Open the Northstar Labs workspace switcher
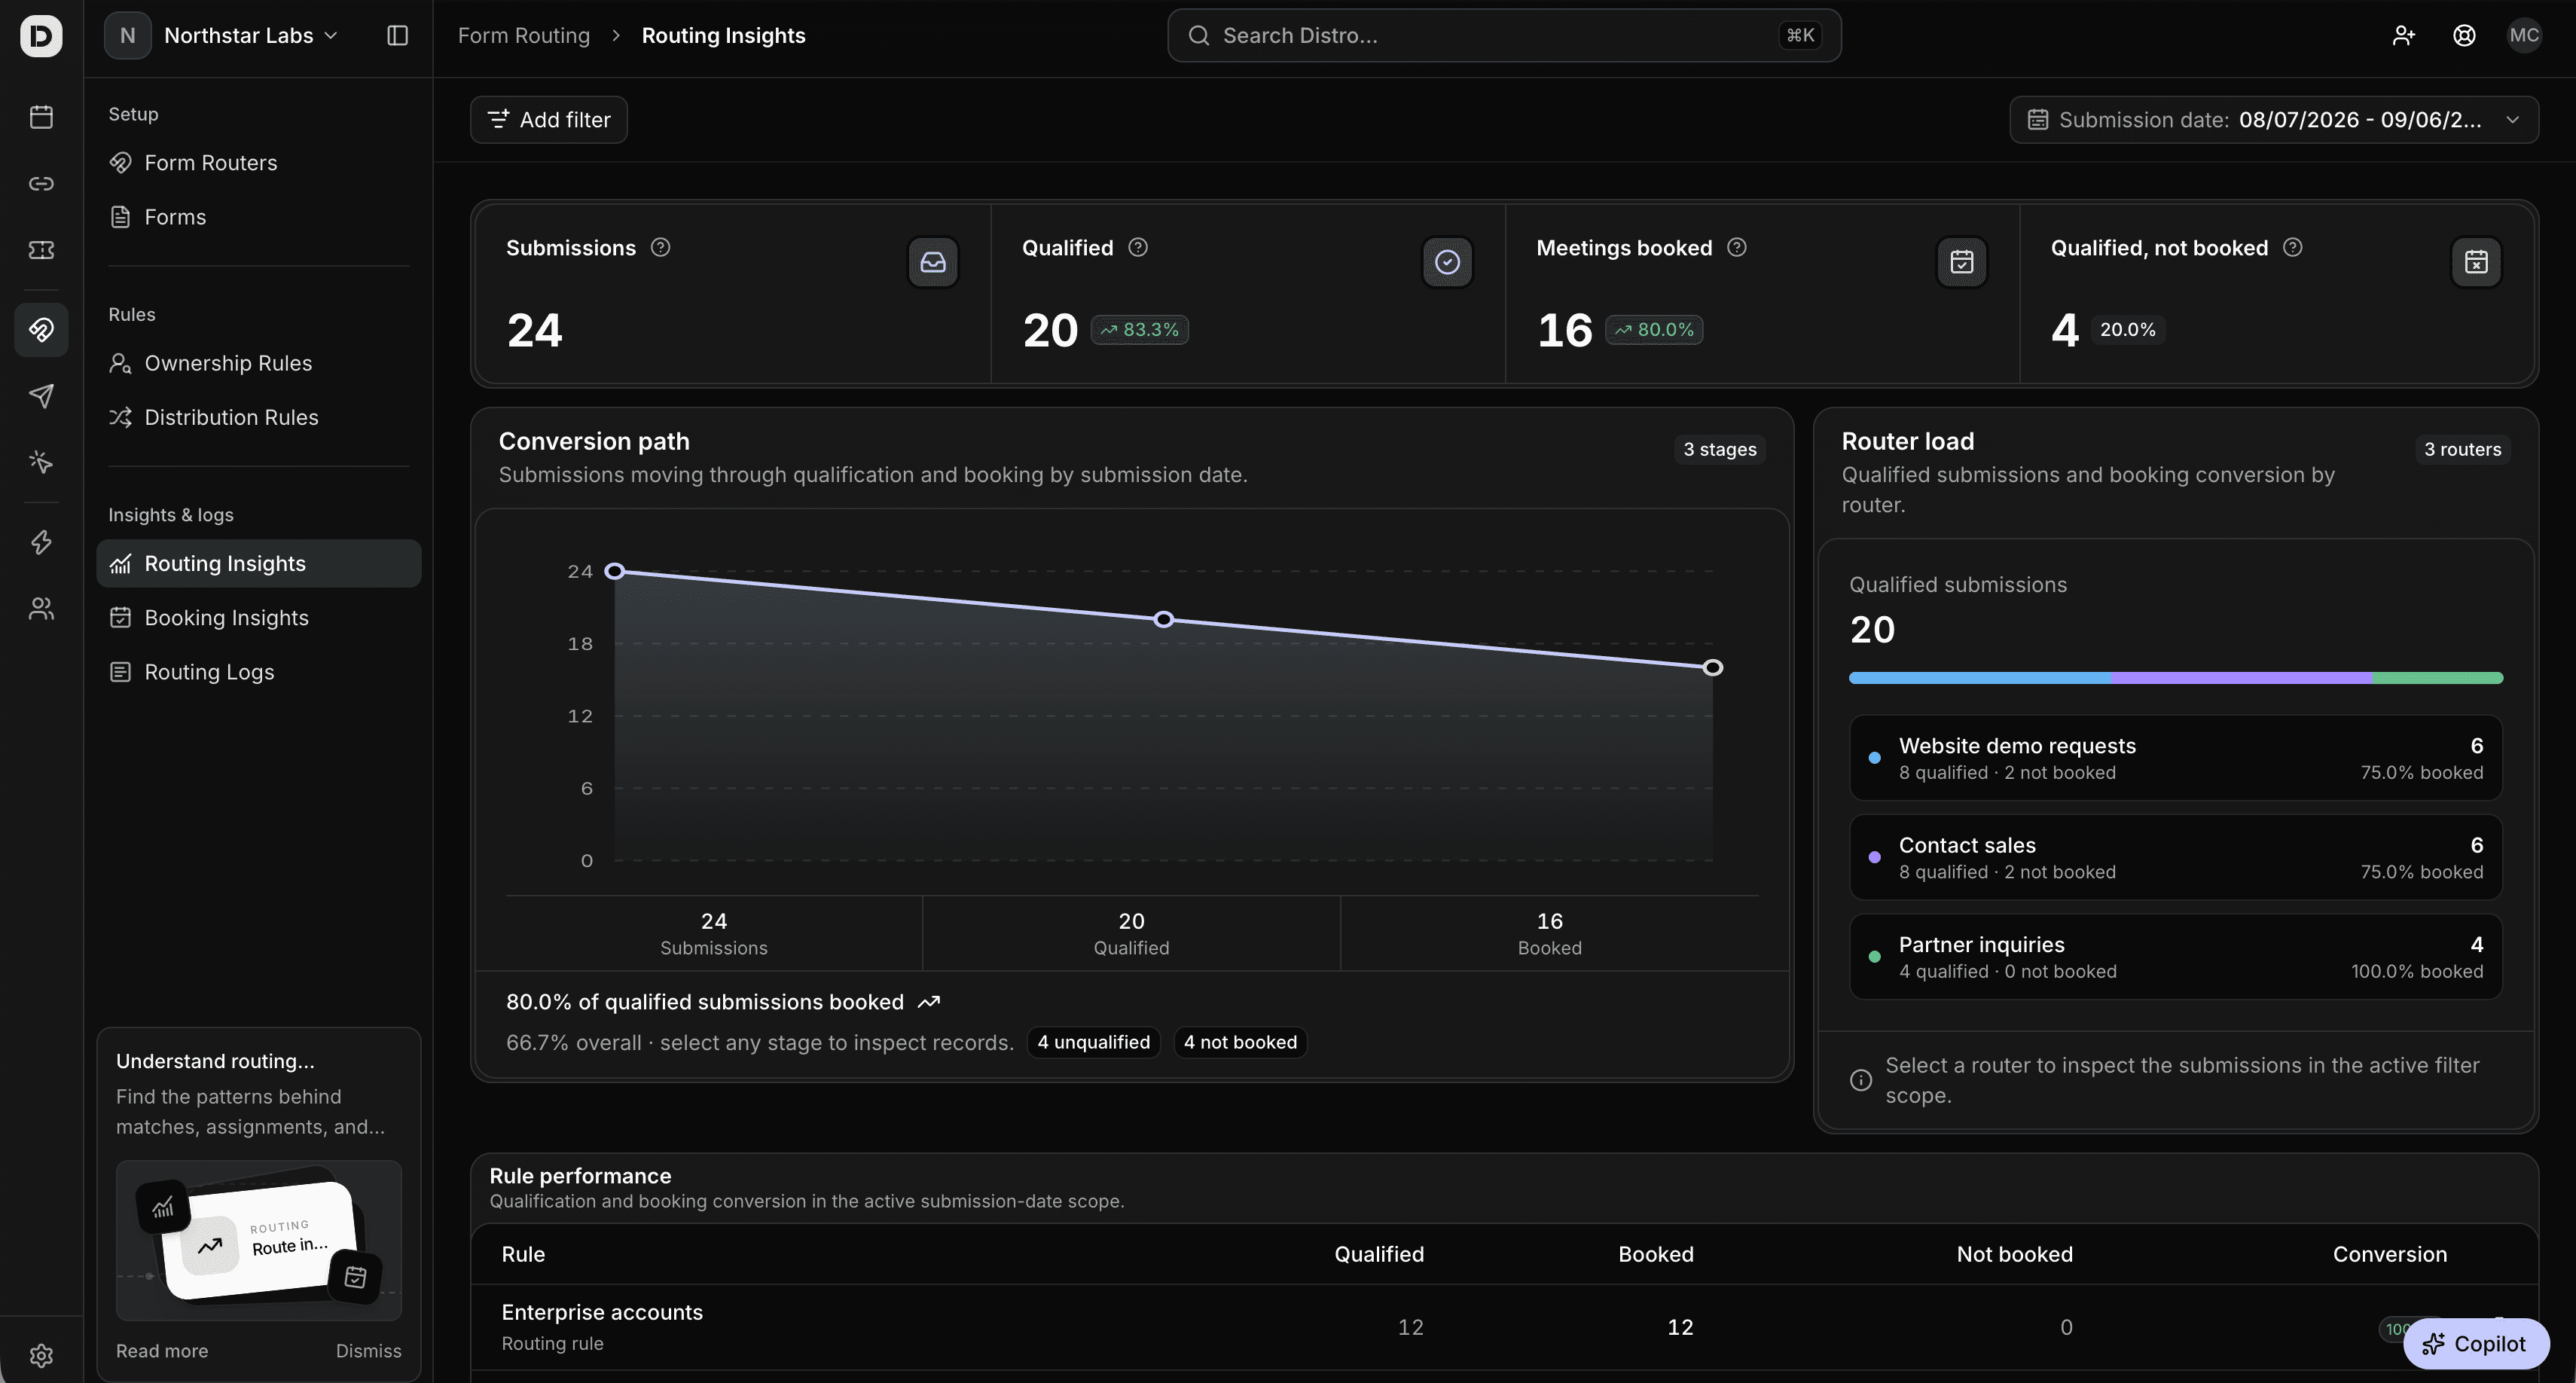Viewport: 2576px width, 1383px height. point(223,36)
